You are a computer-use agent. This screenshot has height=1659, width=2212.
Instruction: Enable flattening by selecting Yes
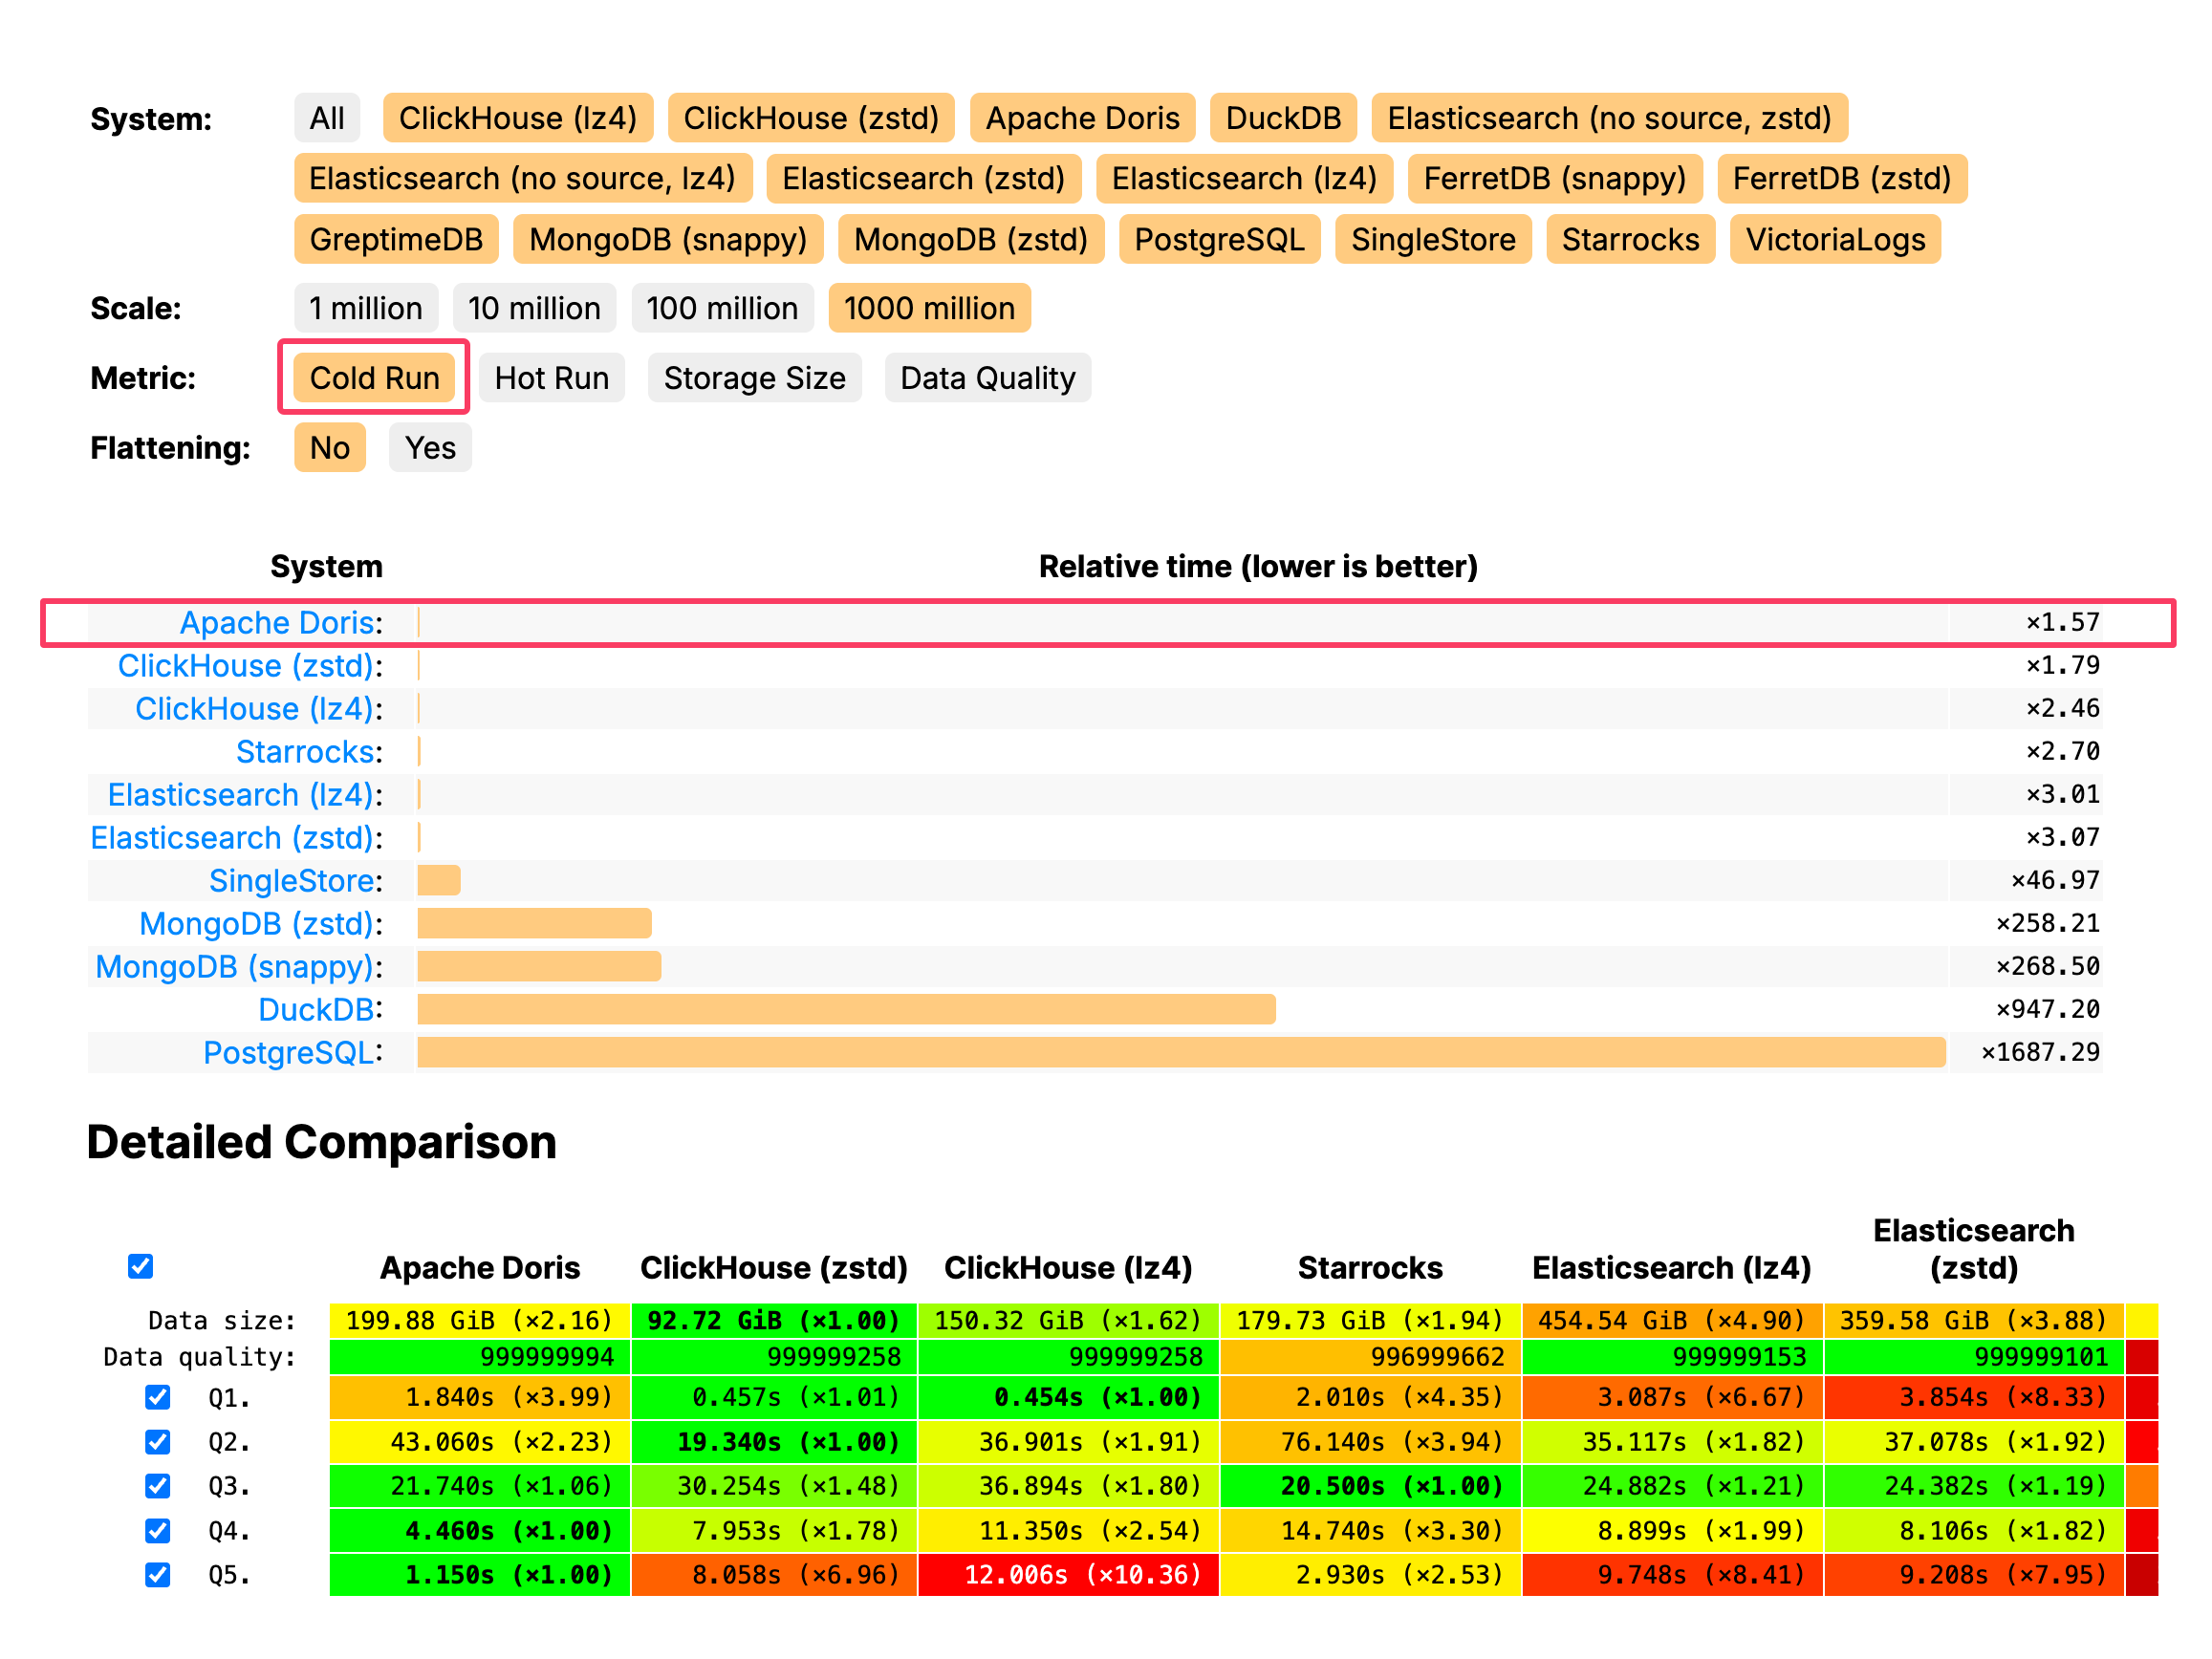(x=429, y=447)
